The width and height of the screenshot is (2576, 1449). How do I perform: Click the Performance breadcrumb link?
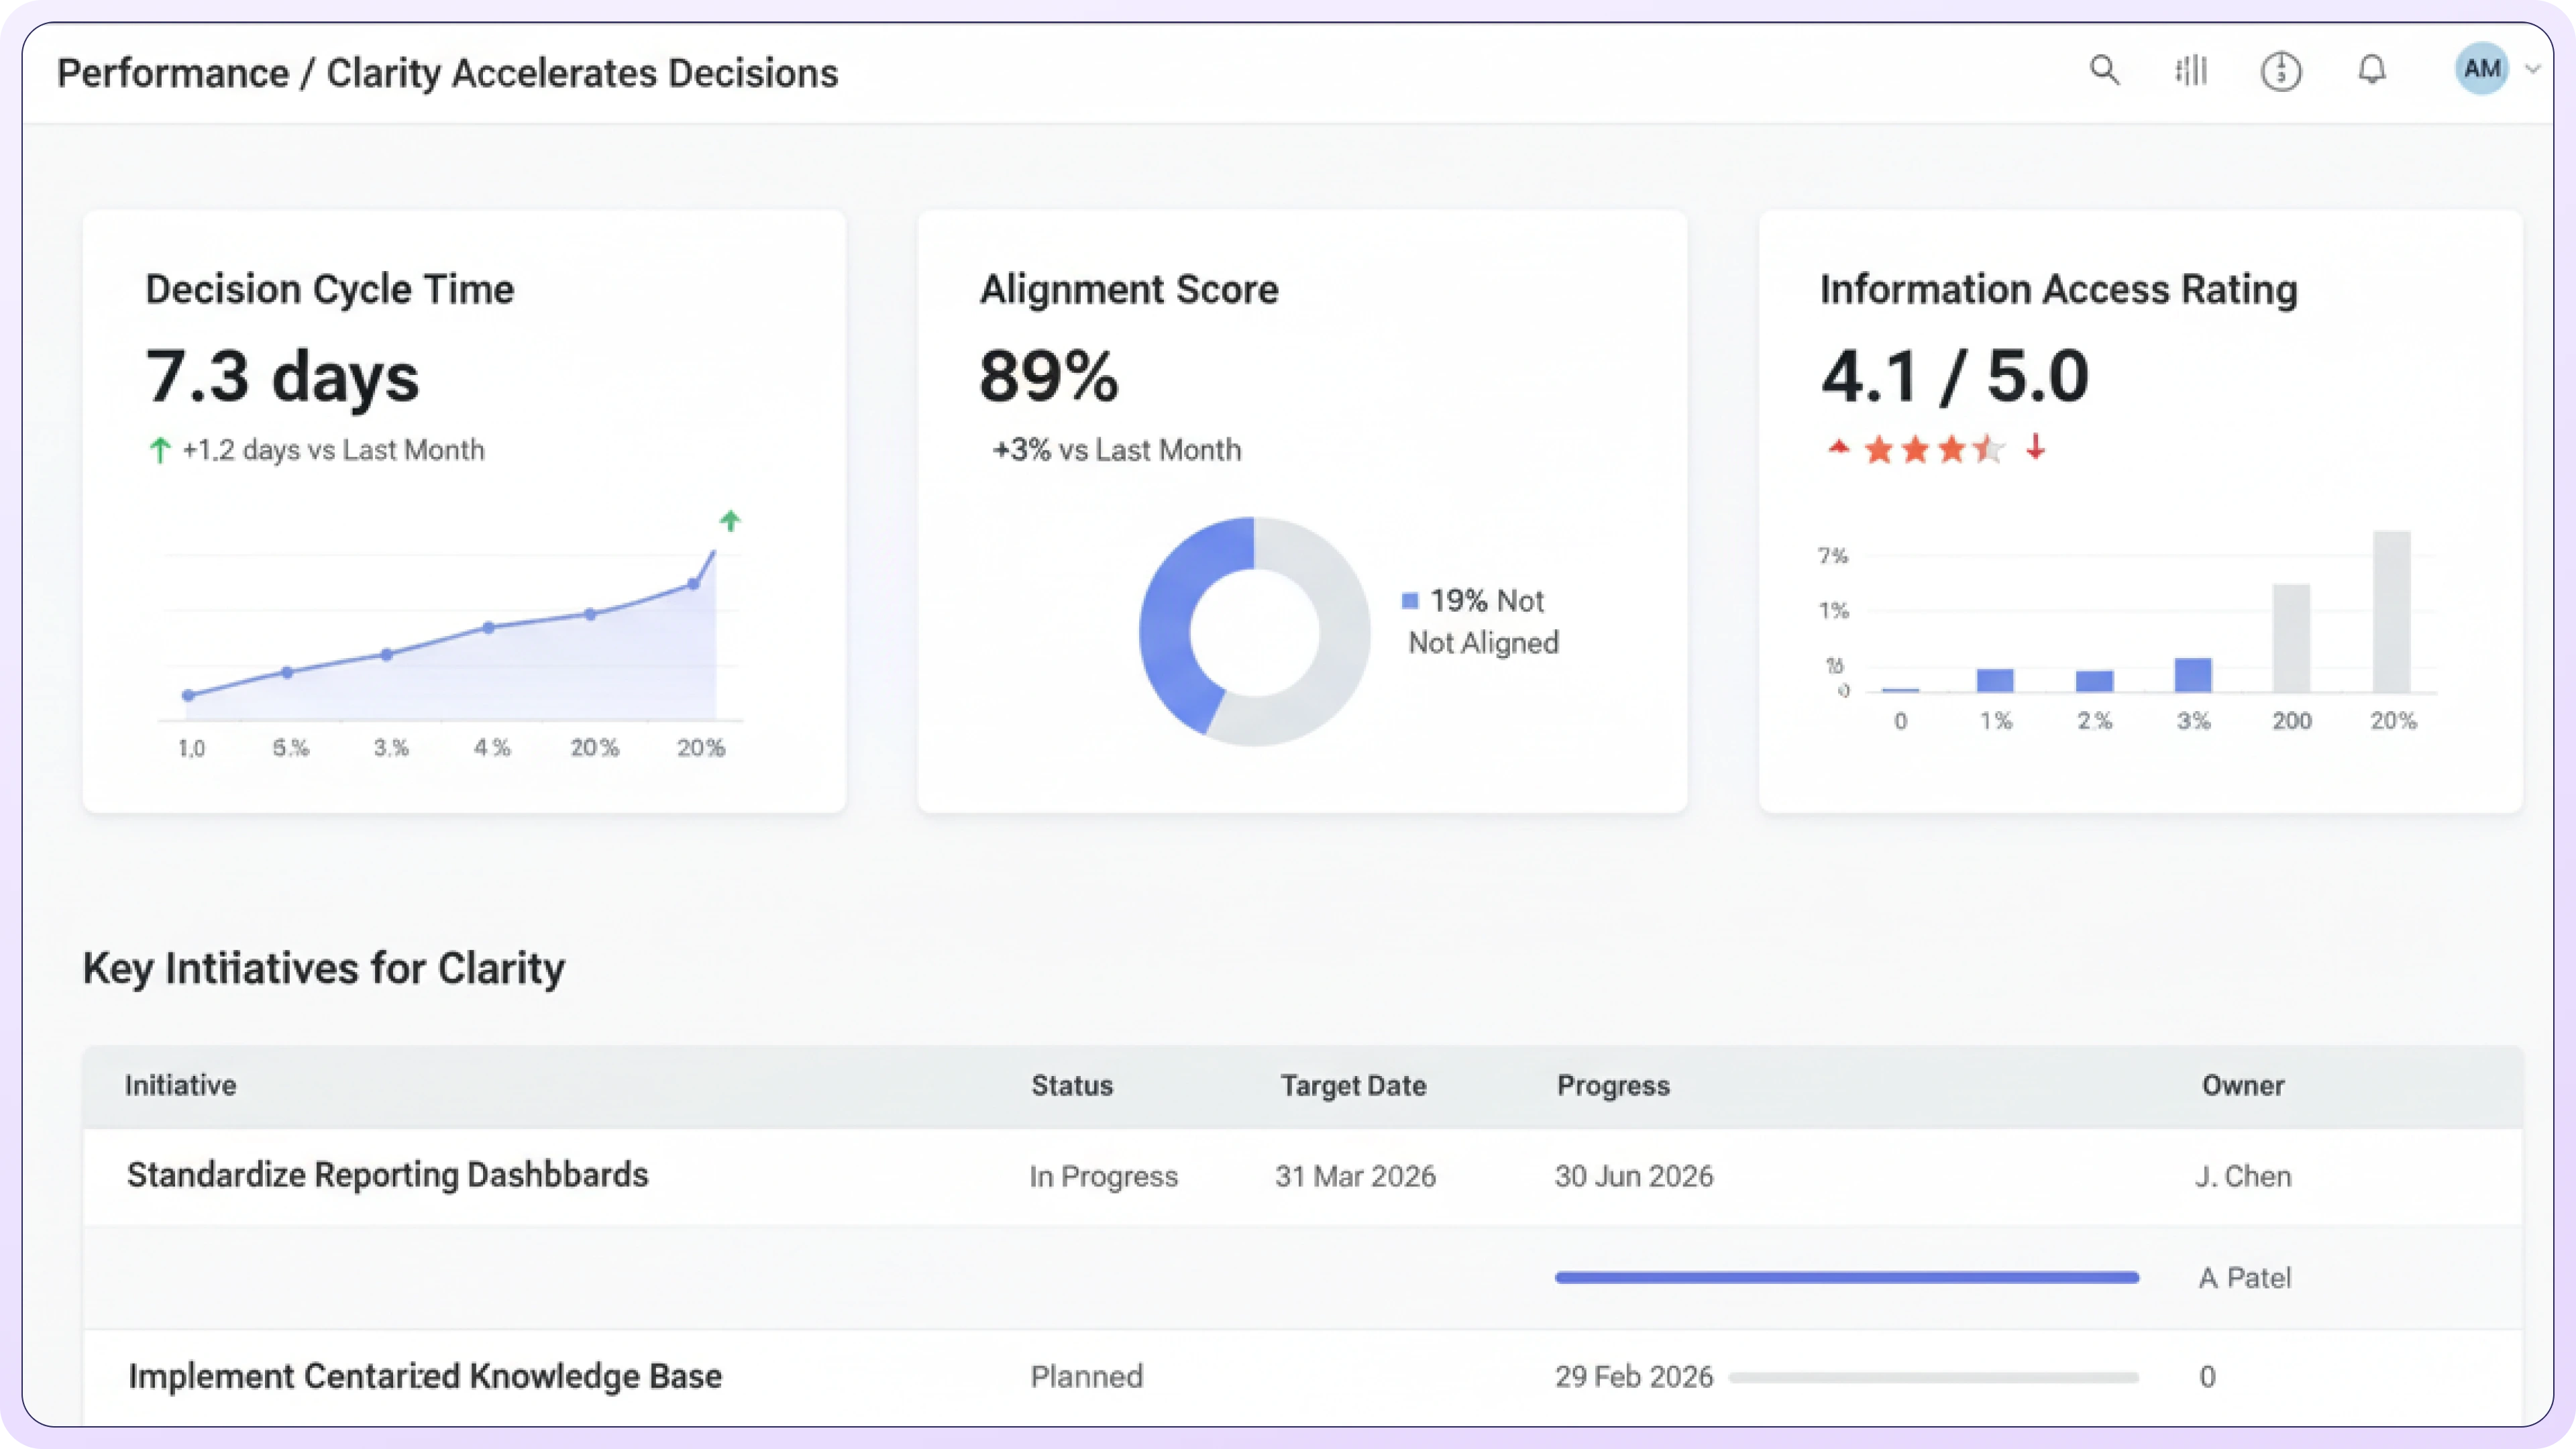point(173,73)
